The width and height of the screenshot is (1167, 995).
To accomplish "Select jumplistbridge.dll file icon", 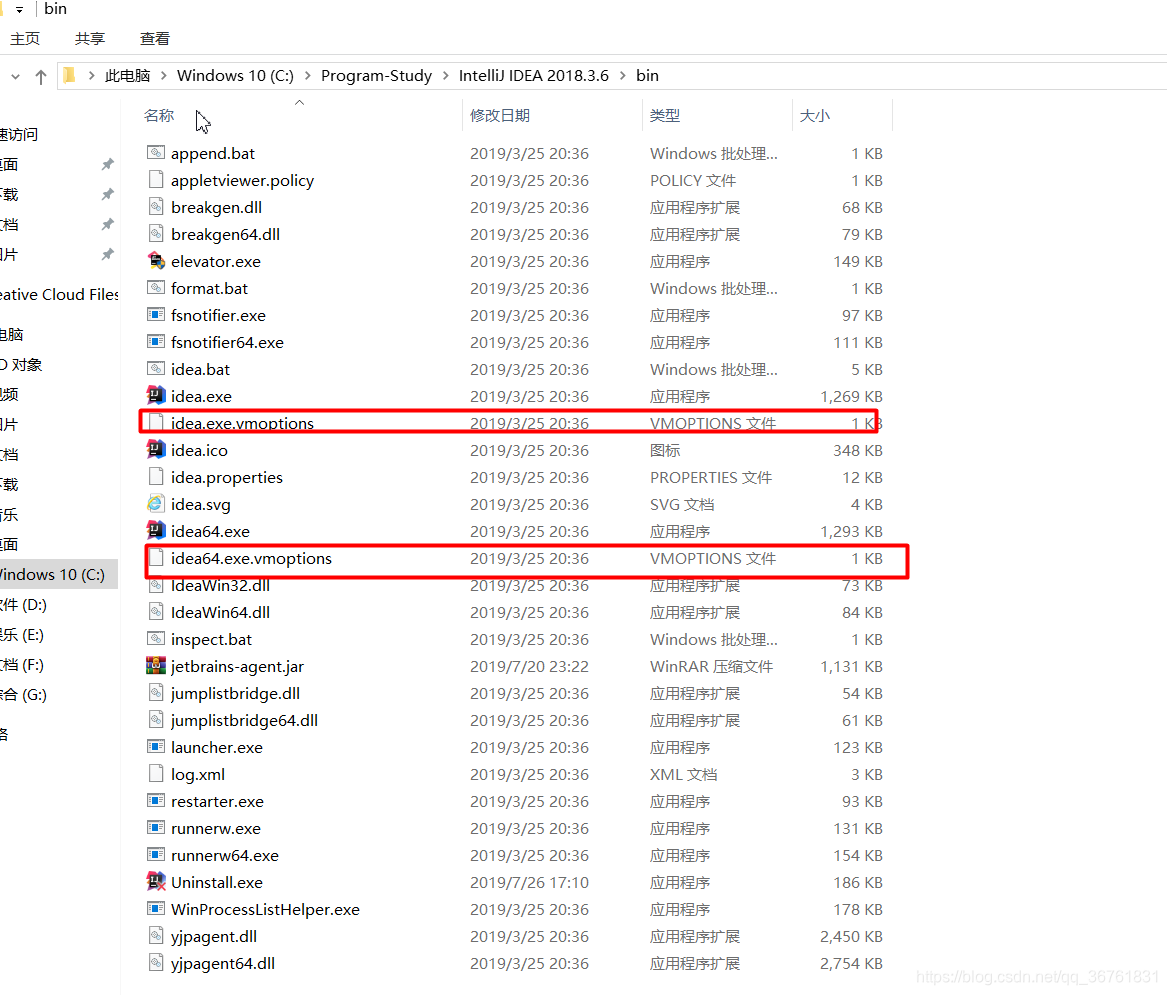I will coord(156,693).
